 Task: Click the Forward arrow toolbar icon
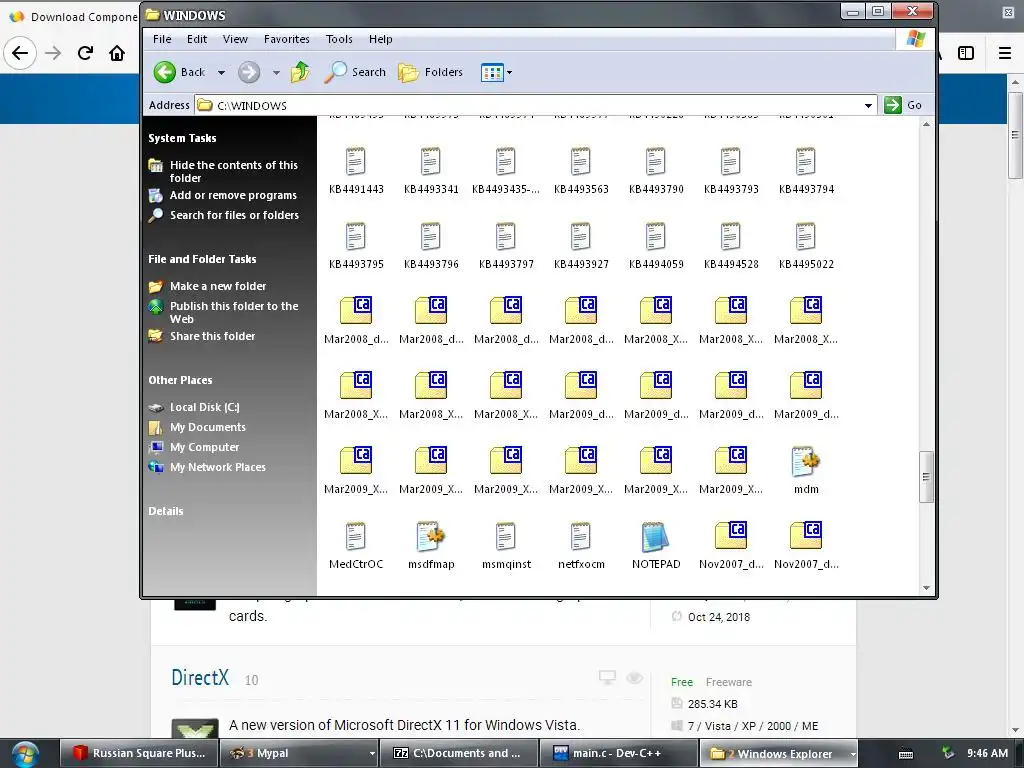point(249,72)
